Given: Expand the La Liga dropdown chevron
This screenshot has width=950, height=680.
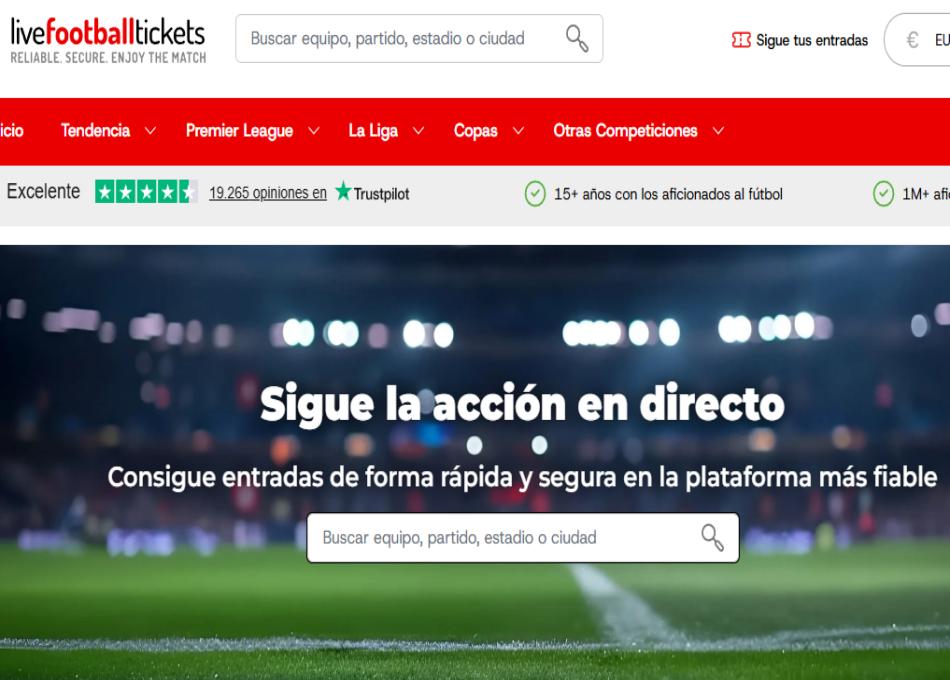Looking at the screenshot, I should [x=418, y=131].
